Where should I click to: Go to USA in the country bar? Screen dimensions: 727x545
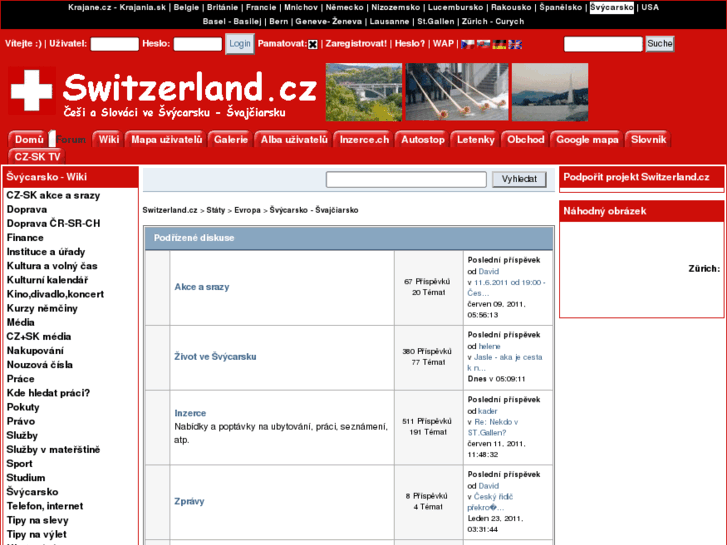click(x=650, y=7)
